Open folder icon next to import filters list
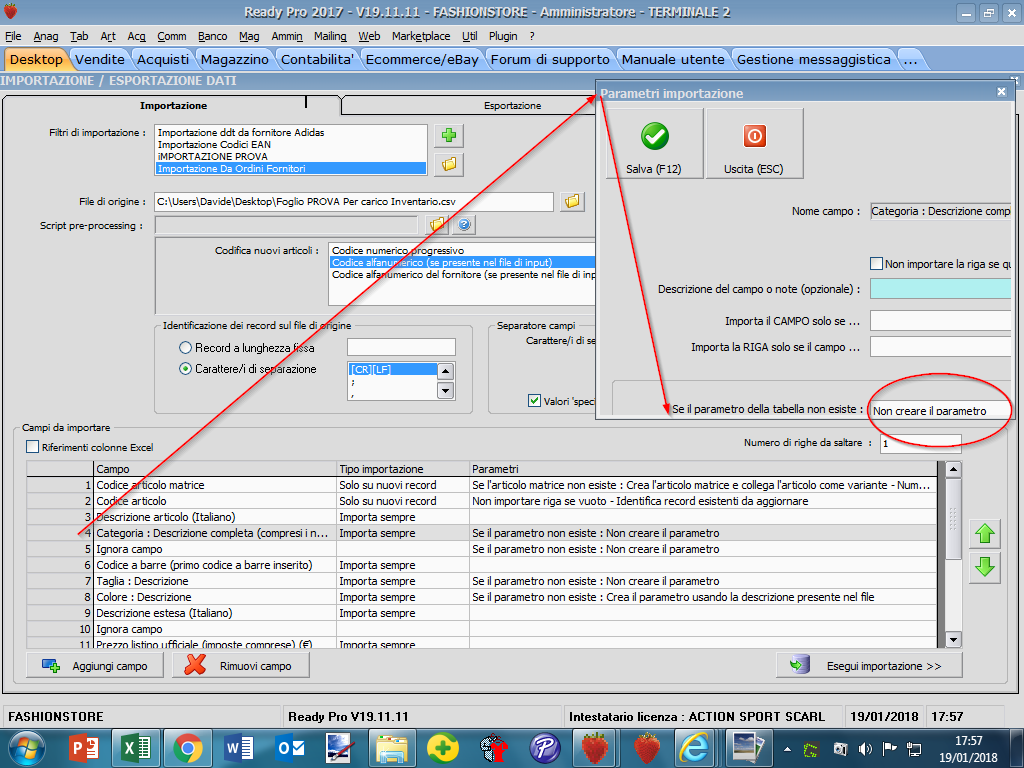 [x=449, y=164]
